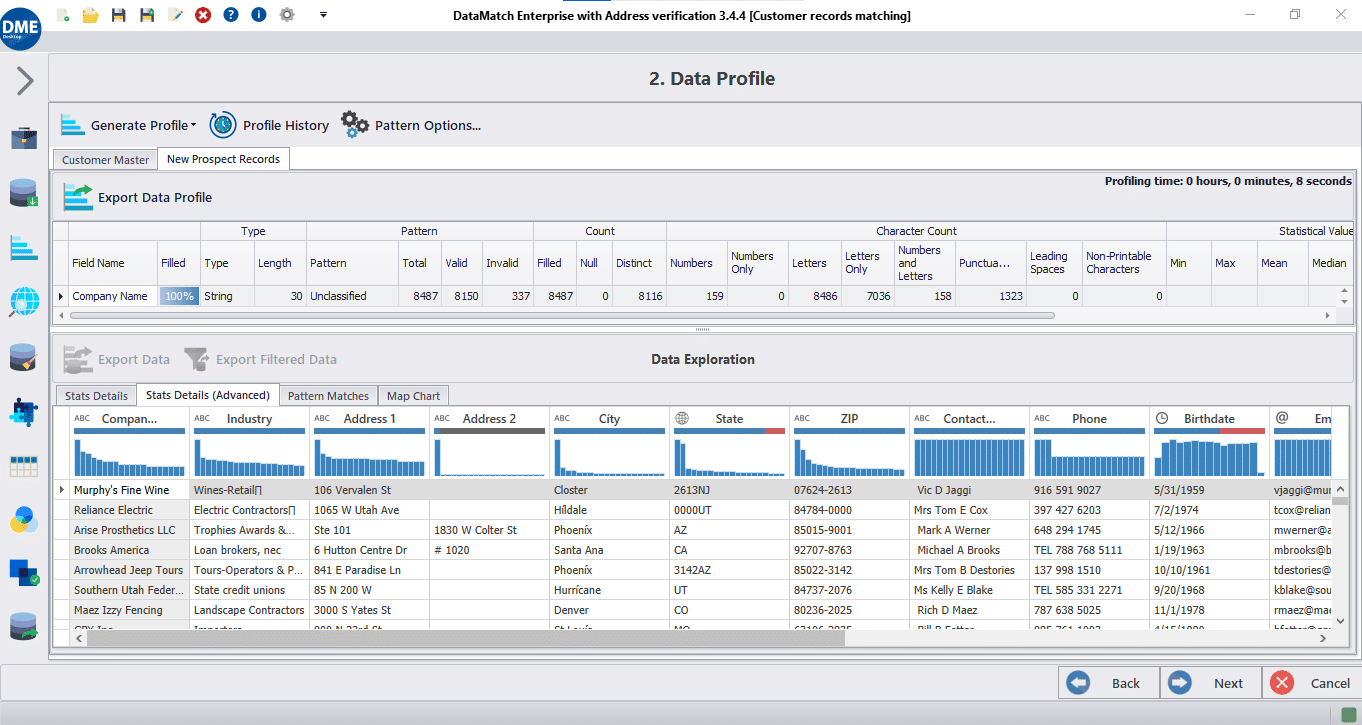Click the Back button
The width and height of the screenshot is (1362, 725).
click(1108, 682)
